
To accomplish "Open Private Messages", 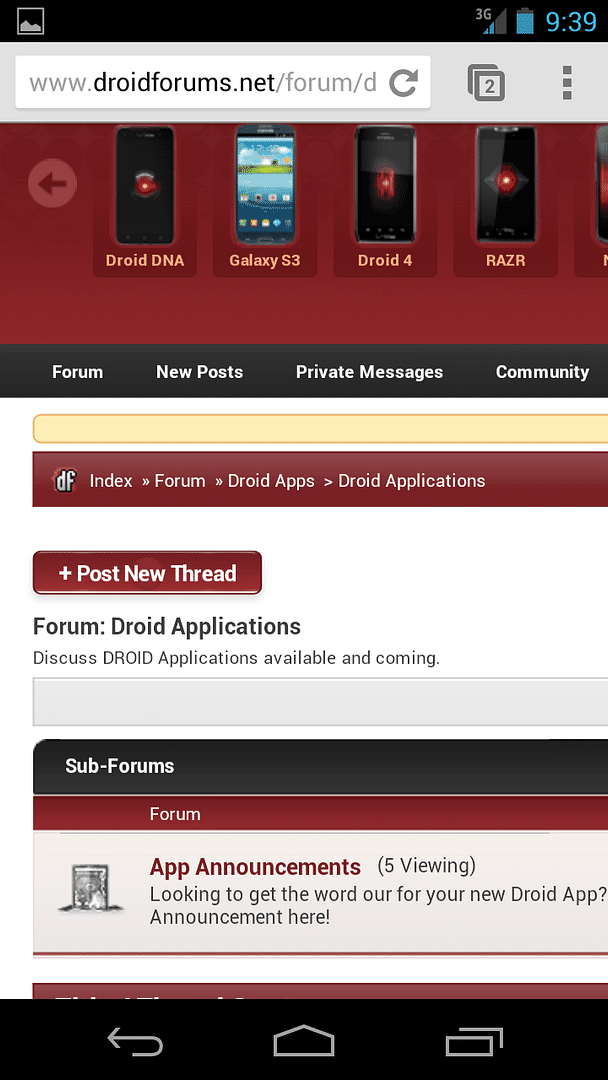I will pos(370,372).
